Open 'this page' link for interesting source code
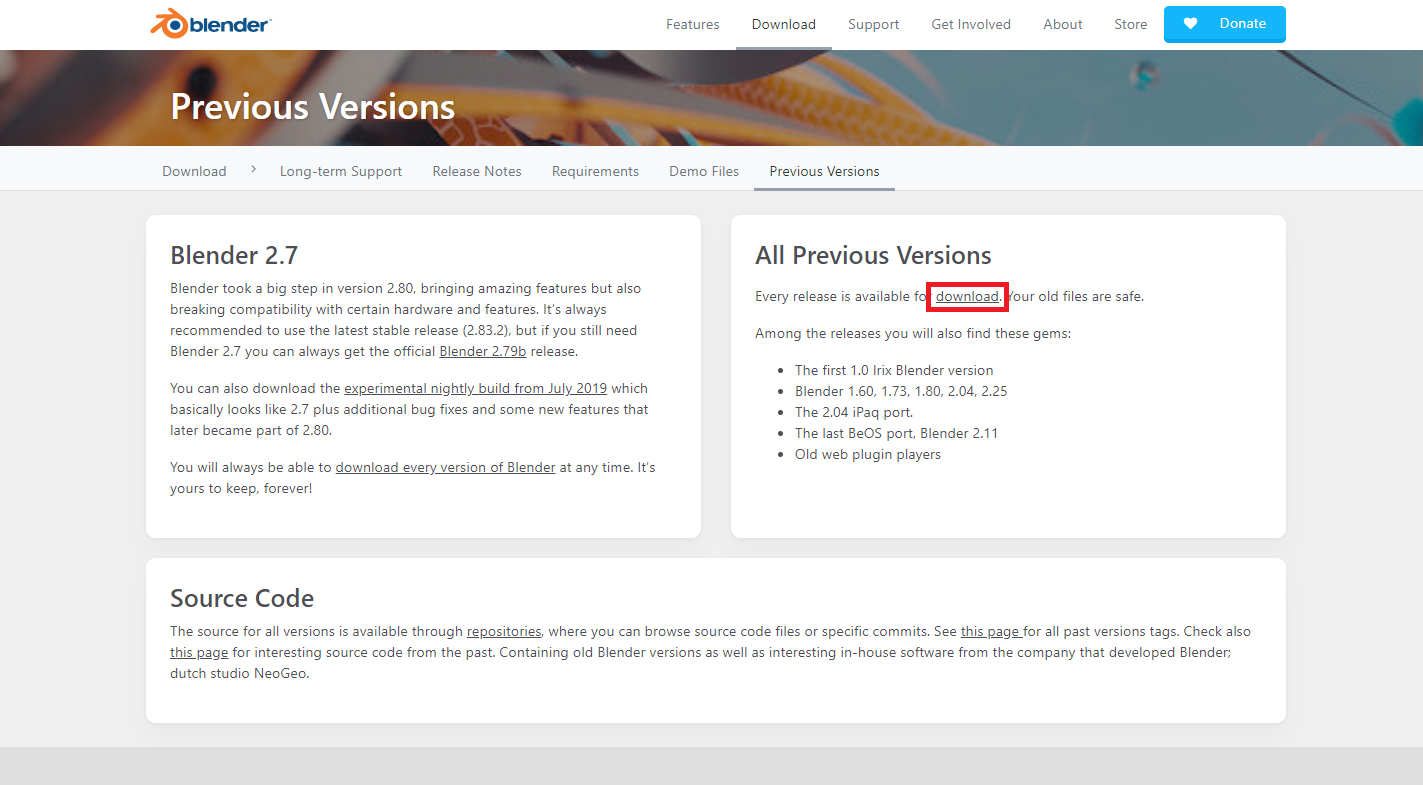 (x=199, y=652)
